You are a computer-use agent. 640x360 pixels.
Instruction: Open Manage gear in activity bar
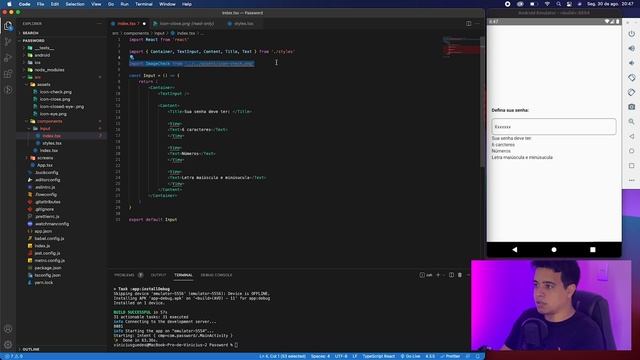(x=8, y=345)
